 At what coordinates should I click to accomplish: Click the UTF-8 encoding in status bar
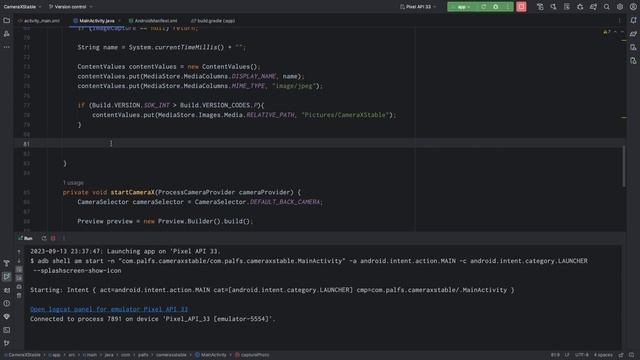582,355
